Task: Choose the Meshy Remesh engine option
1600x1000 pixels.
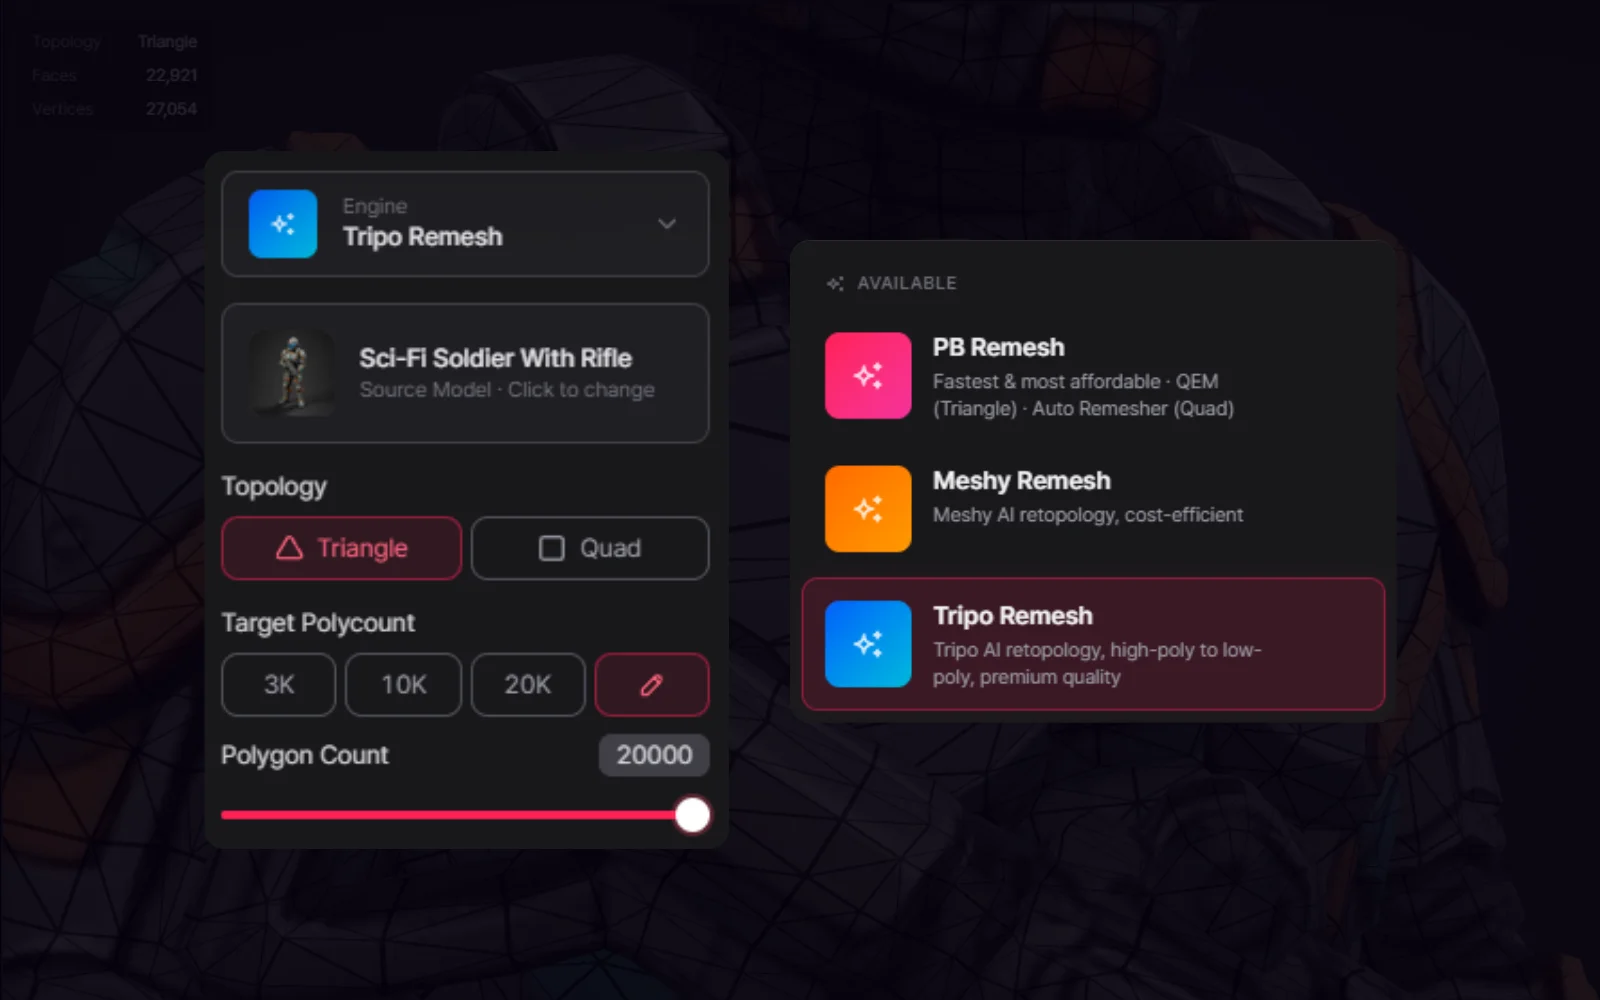Action: click(x=1093, y=509)
